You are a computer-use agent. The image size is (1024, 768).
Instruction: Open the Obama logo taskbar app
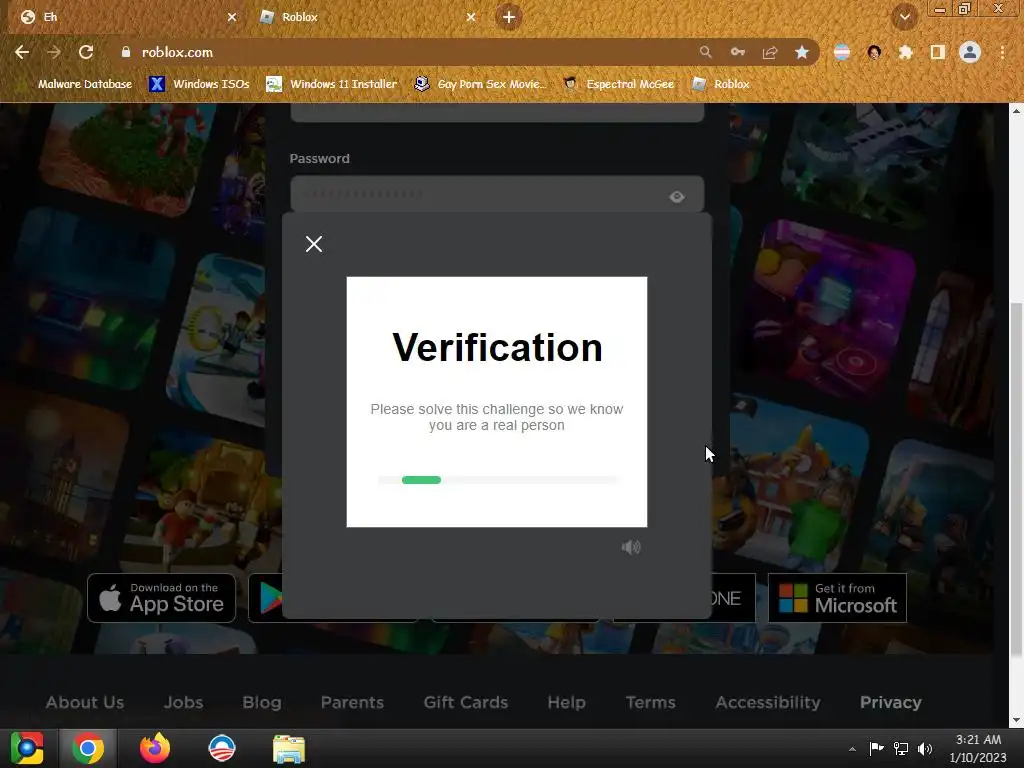(x=222, y=748)
